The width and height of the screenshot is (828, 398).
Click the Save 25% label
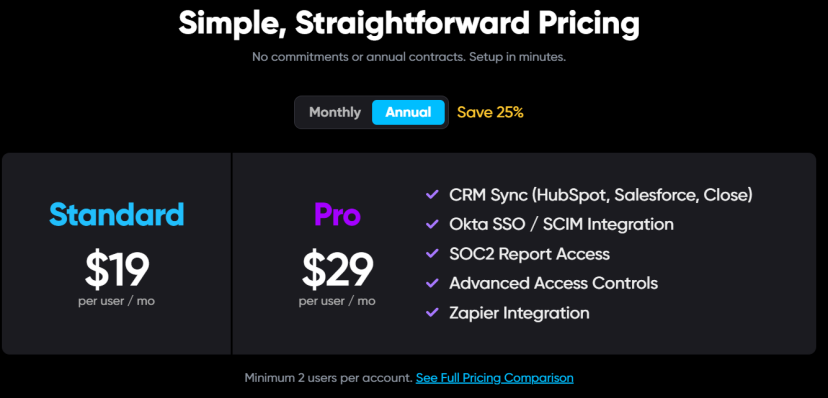click(490, 112)
